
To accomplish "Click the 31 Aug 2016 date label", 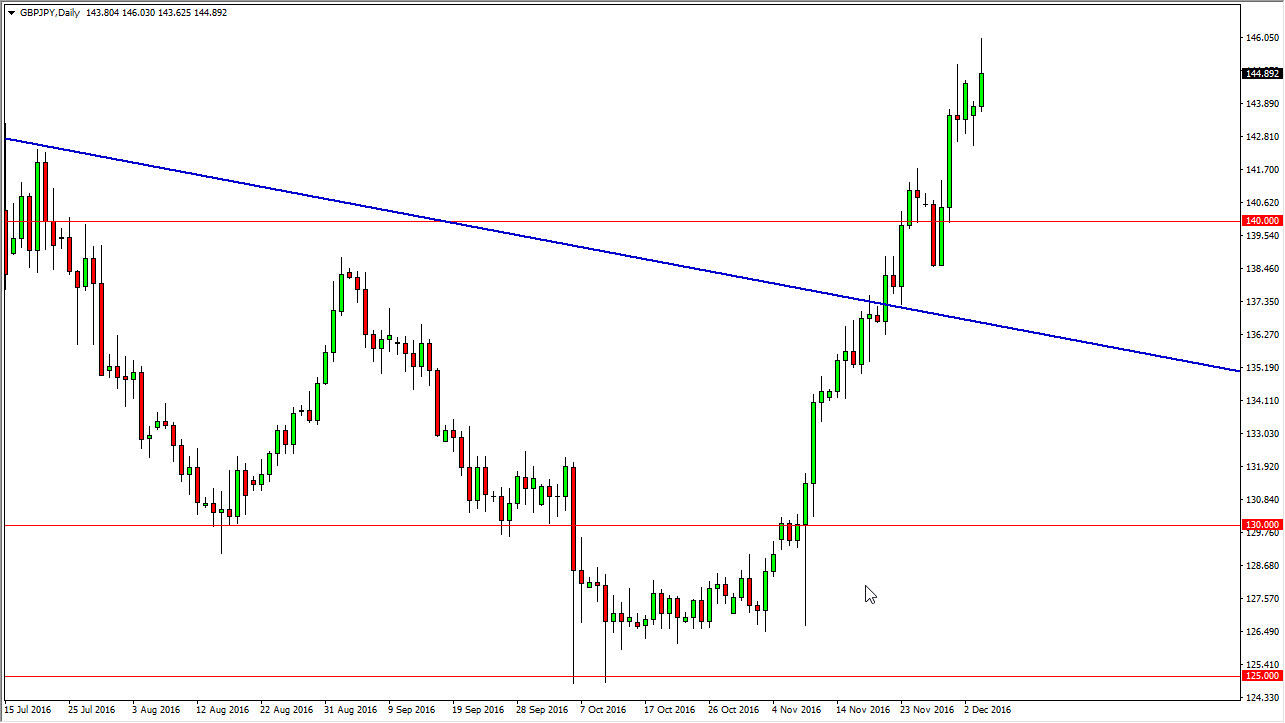I will [x=348, y=710].
